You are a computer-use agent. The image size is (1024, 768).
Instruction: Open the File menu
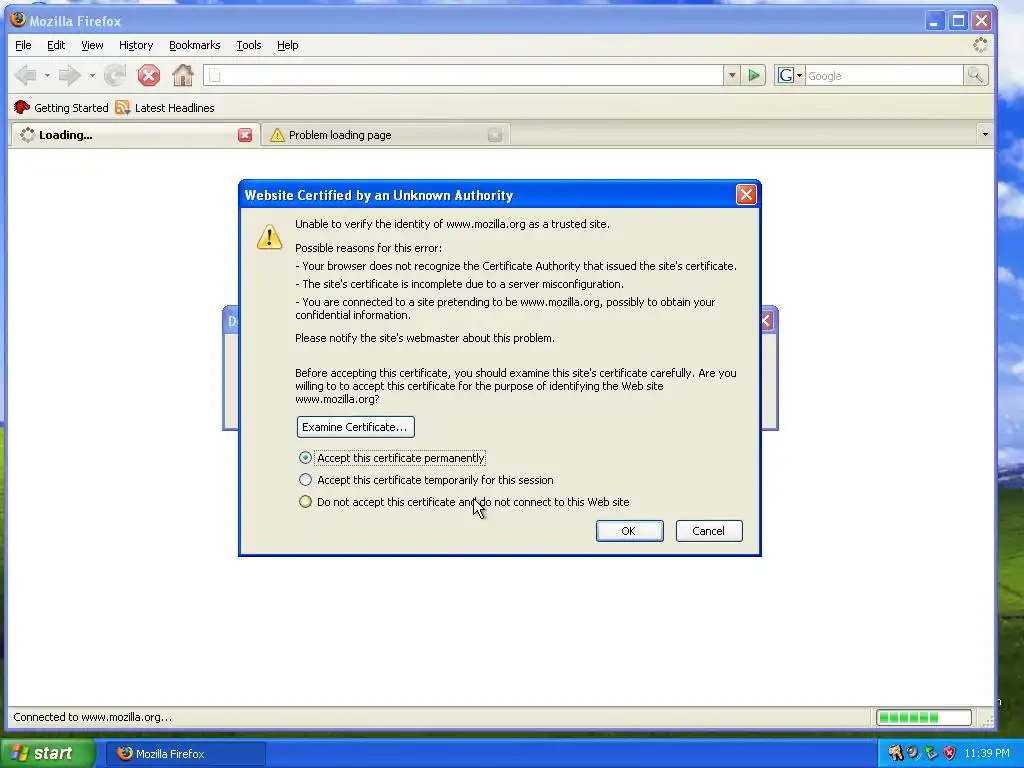pyautogui.click(x=23, y=45)
